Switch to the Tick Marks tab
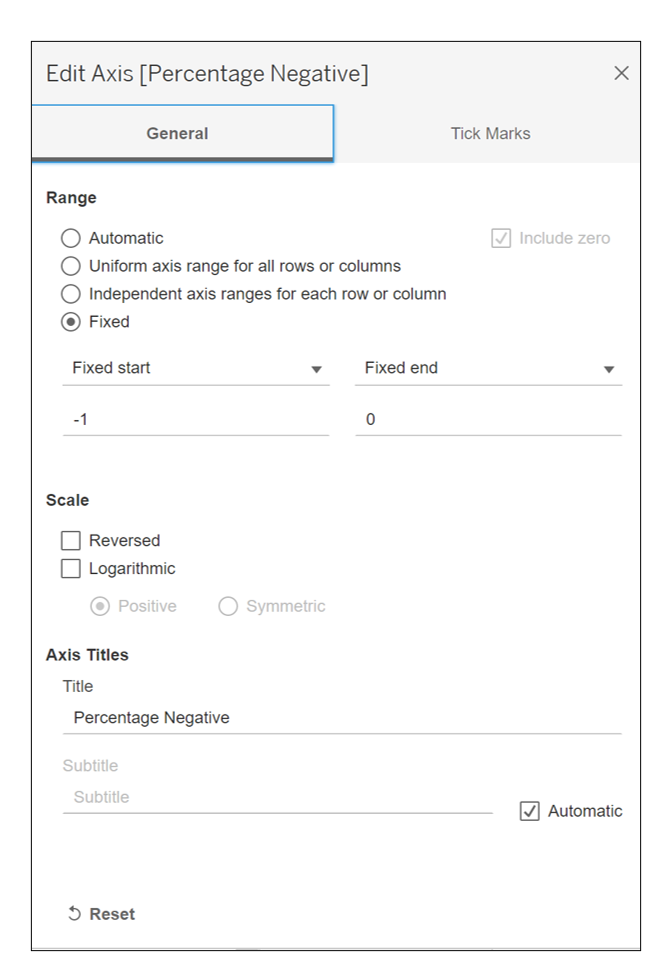The width and height of the screenshot is (664, 976). pyautogui.click(x=490, y=133)
